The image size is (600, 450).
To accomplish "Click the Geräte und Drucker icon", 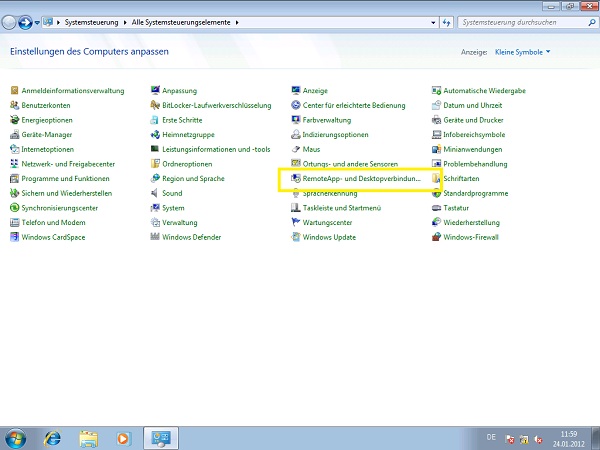I will pyautogui.click(x=436, y=120).
